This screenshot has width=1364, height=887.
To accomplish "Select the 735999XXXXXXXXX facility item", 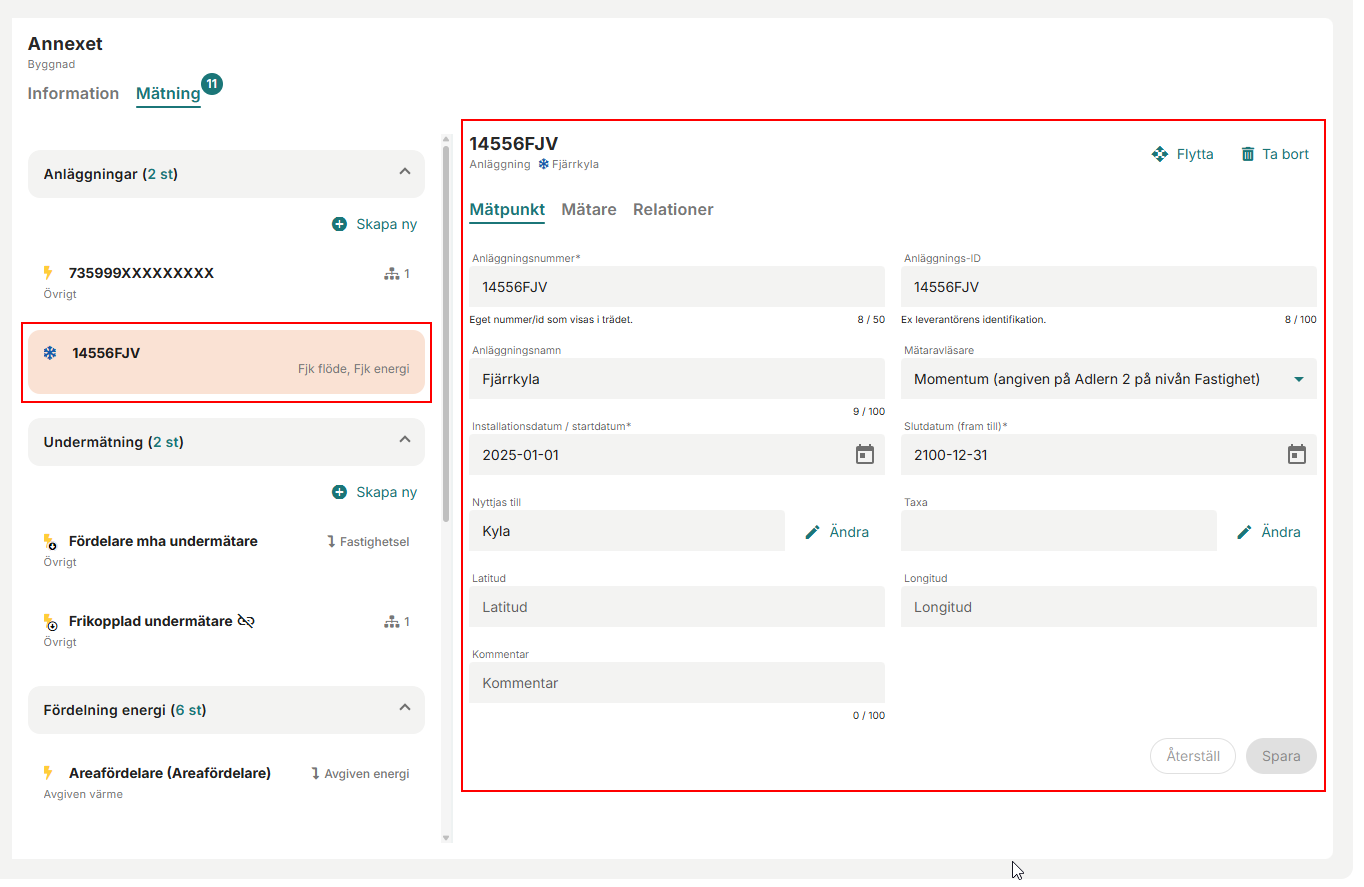I will pos(141,274).
